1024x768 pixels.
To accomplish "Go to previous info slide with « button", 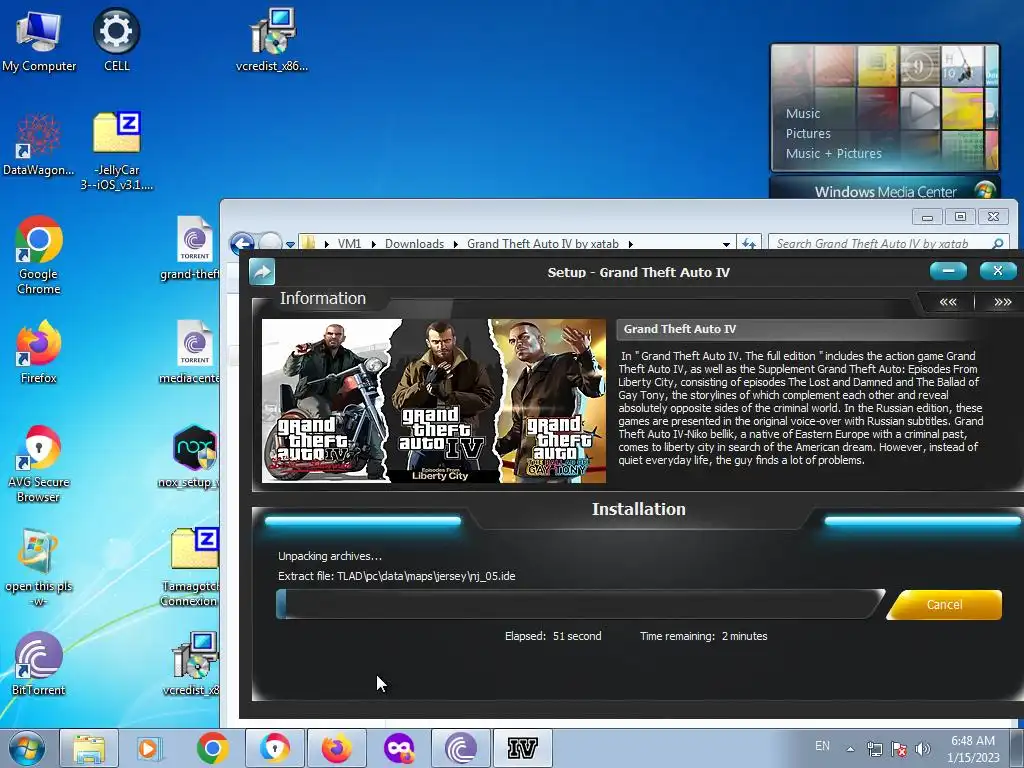I will pyautogui.click(x=948, y=302).
